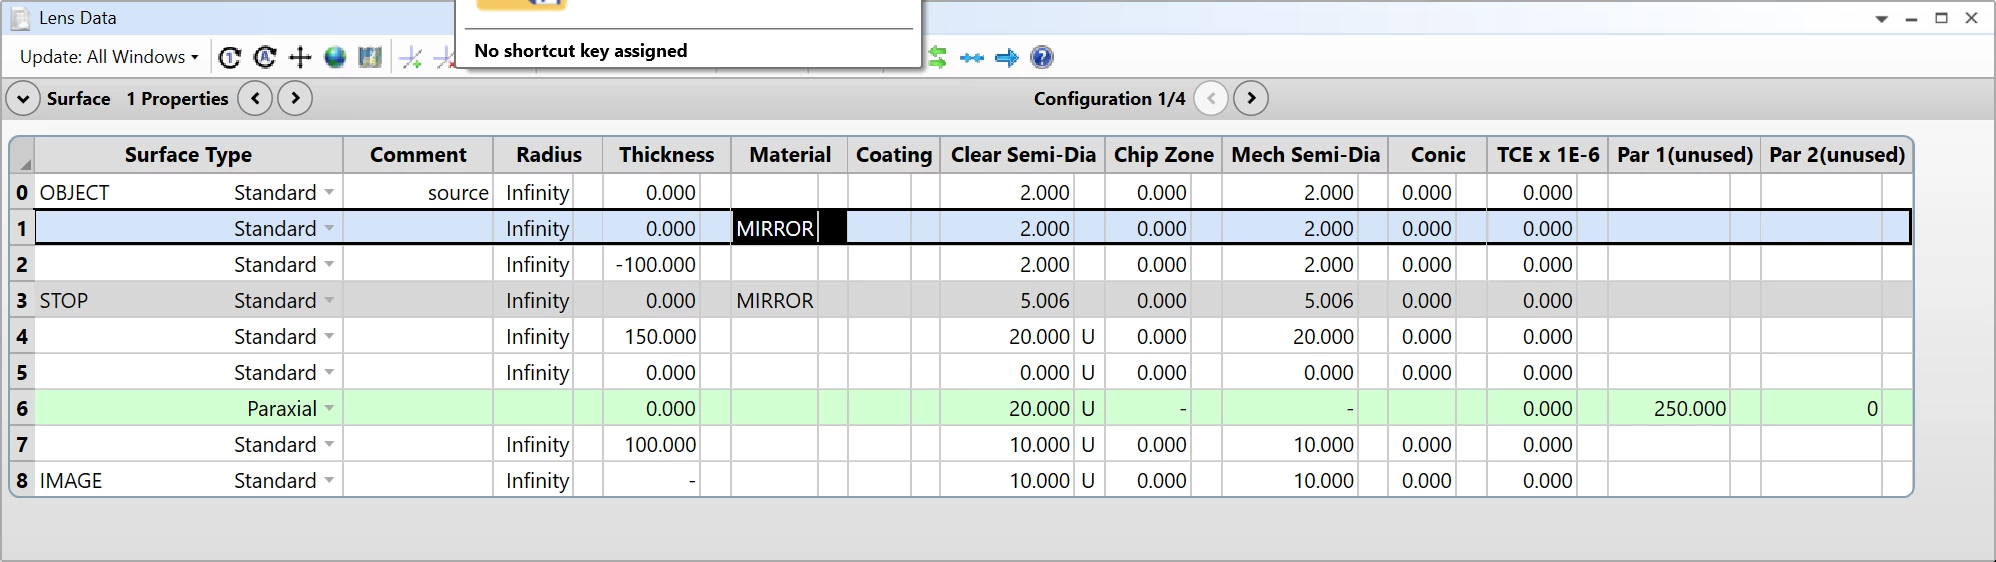
Task: Click the globe icon in toolbar
Action: tap(335, 57)
